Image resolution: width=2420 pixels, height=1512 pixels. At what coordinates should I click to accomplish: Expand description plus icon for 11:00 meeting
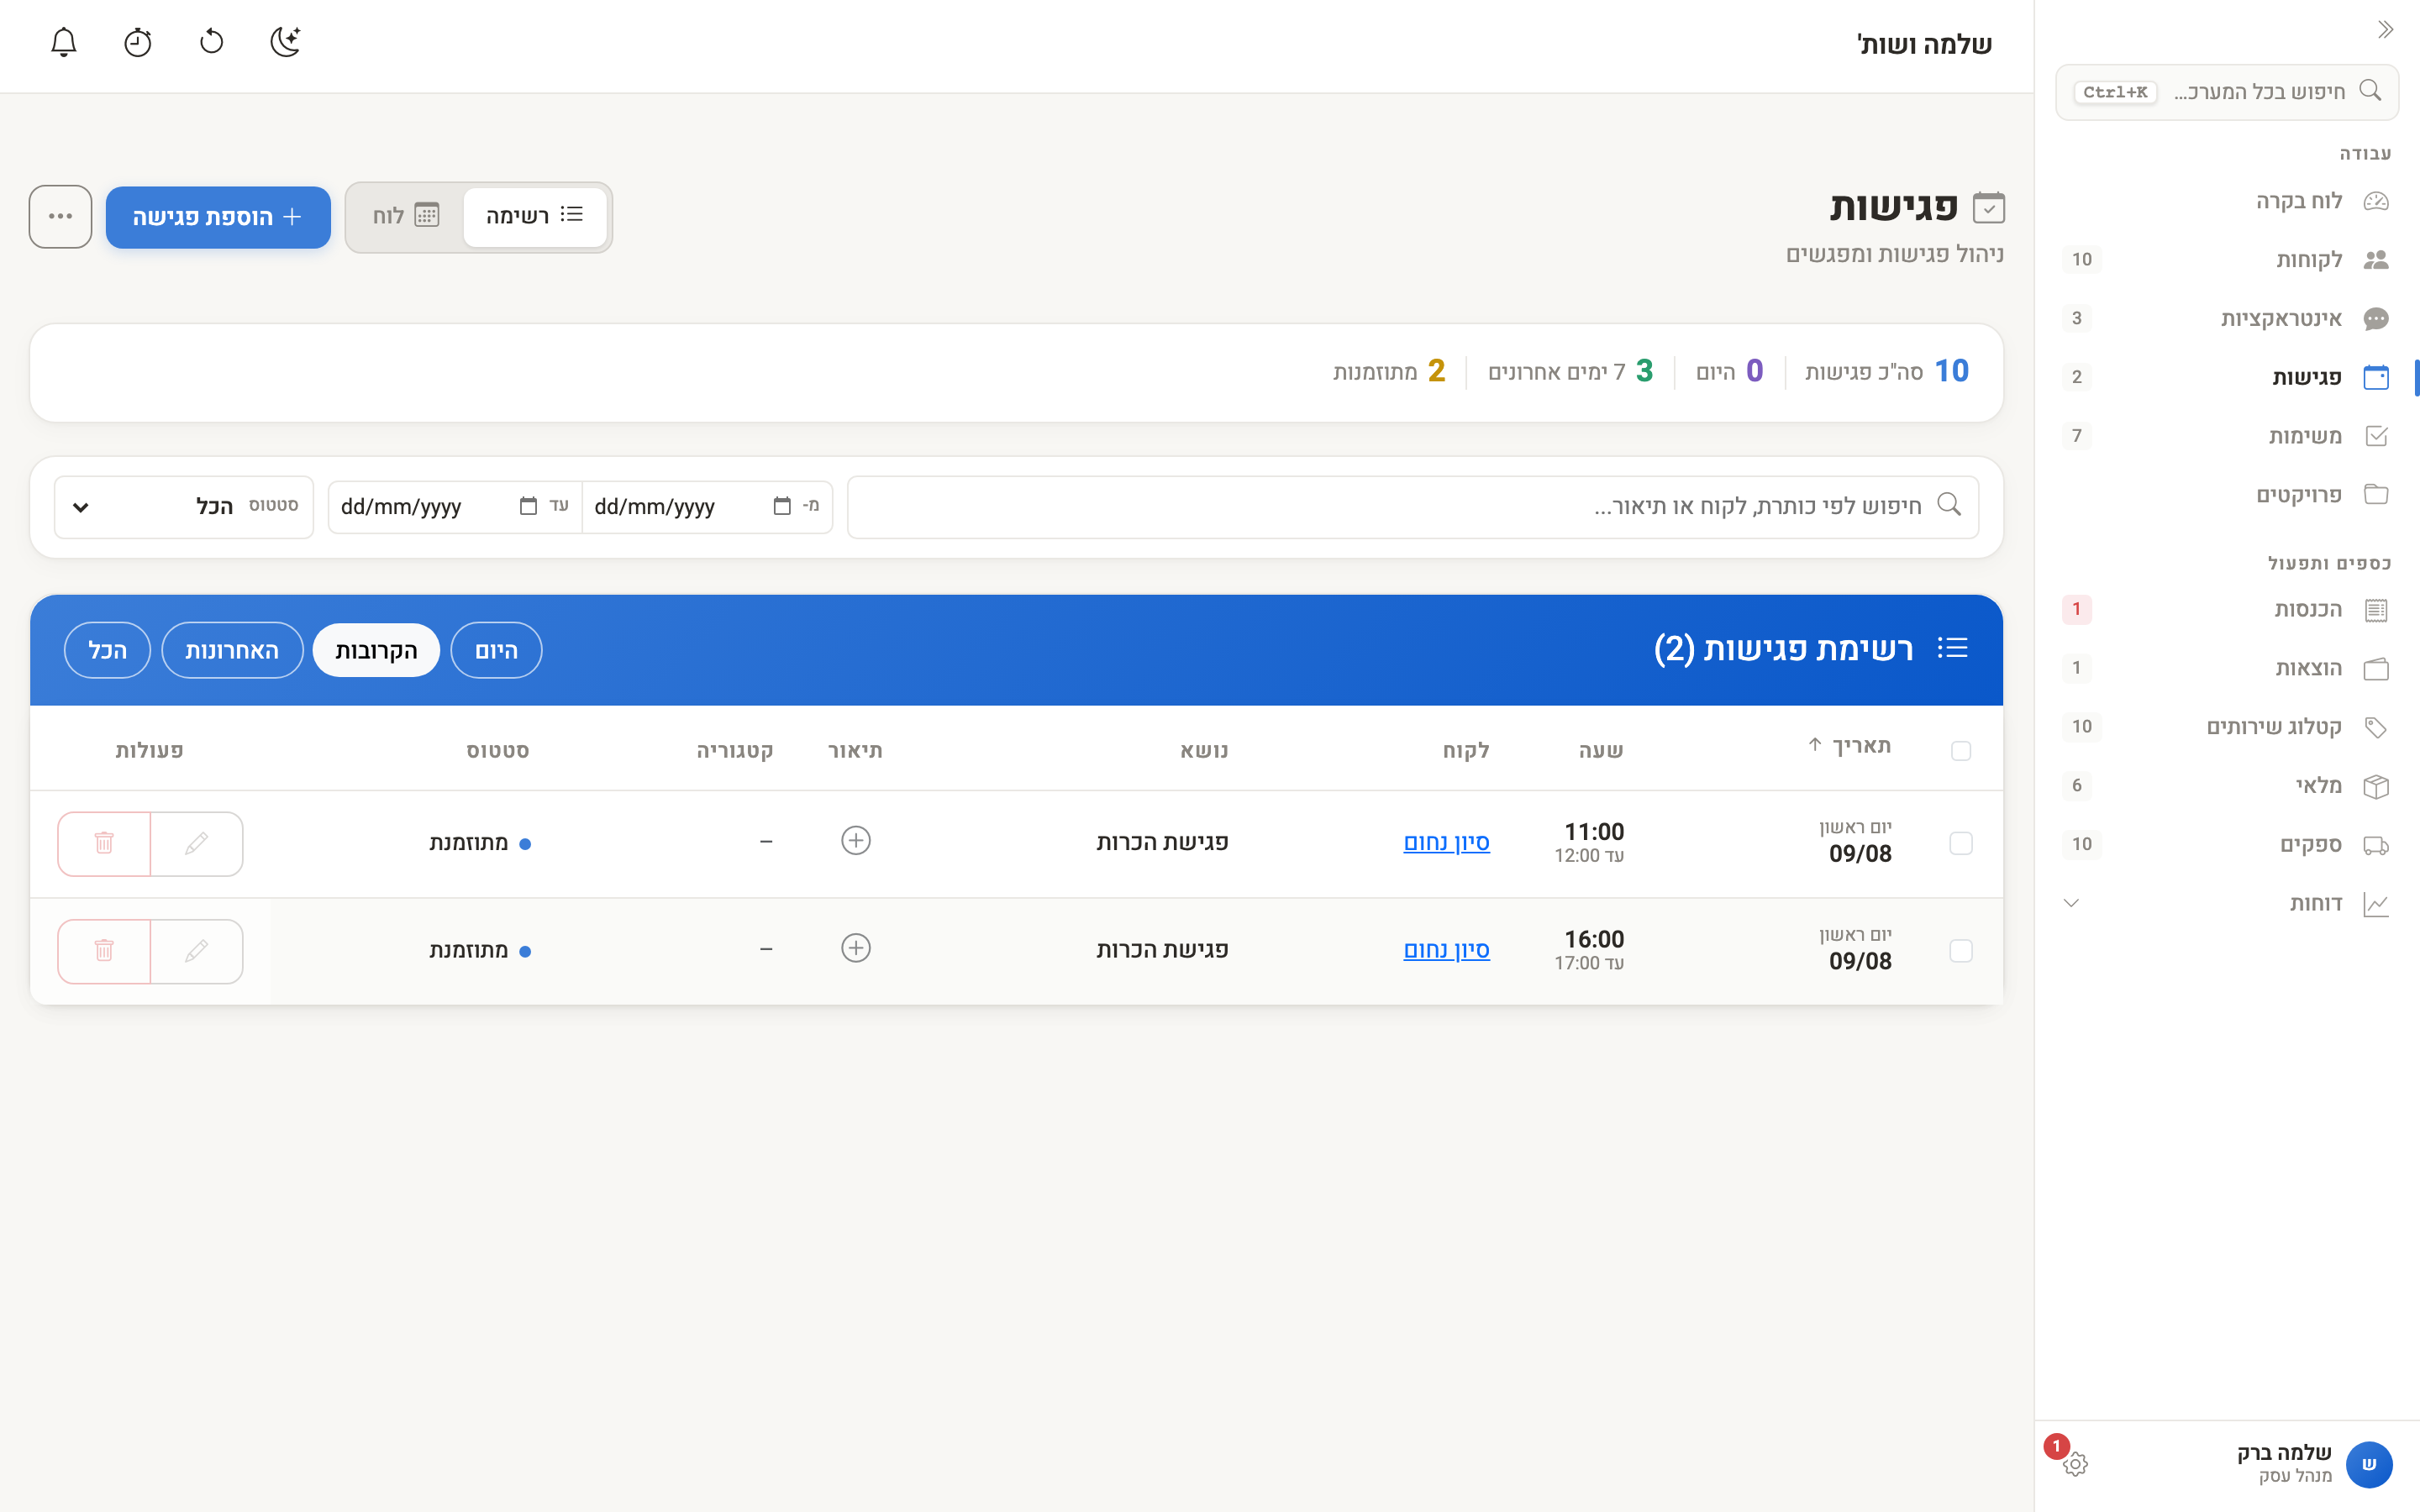pos(856,841)
